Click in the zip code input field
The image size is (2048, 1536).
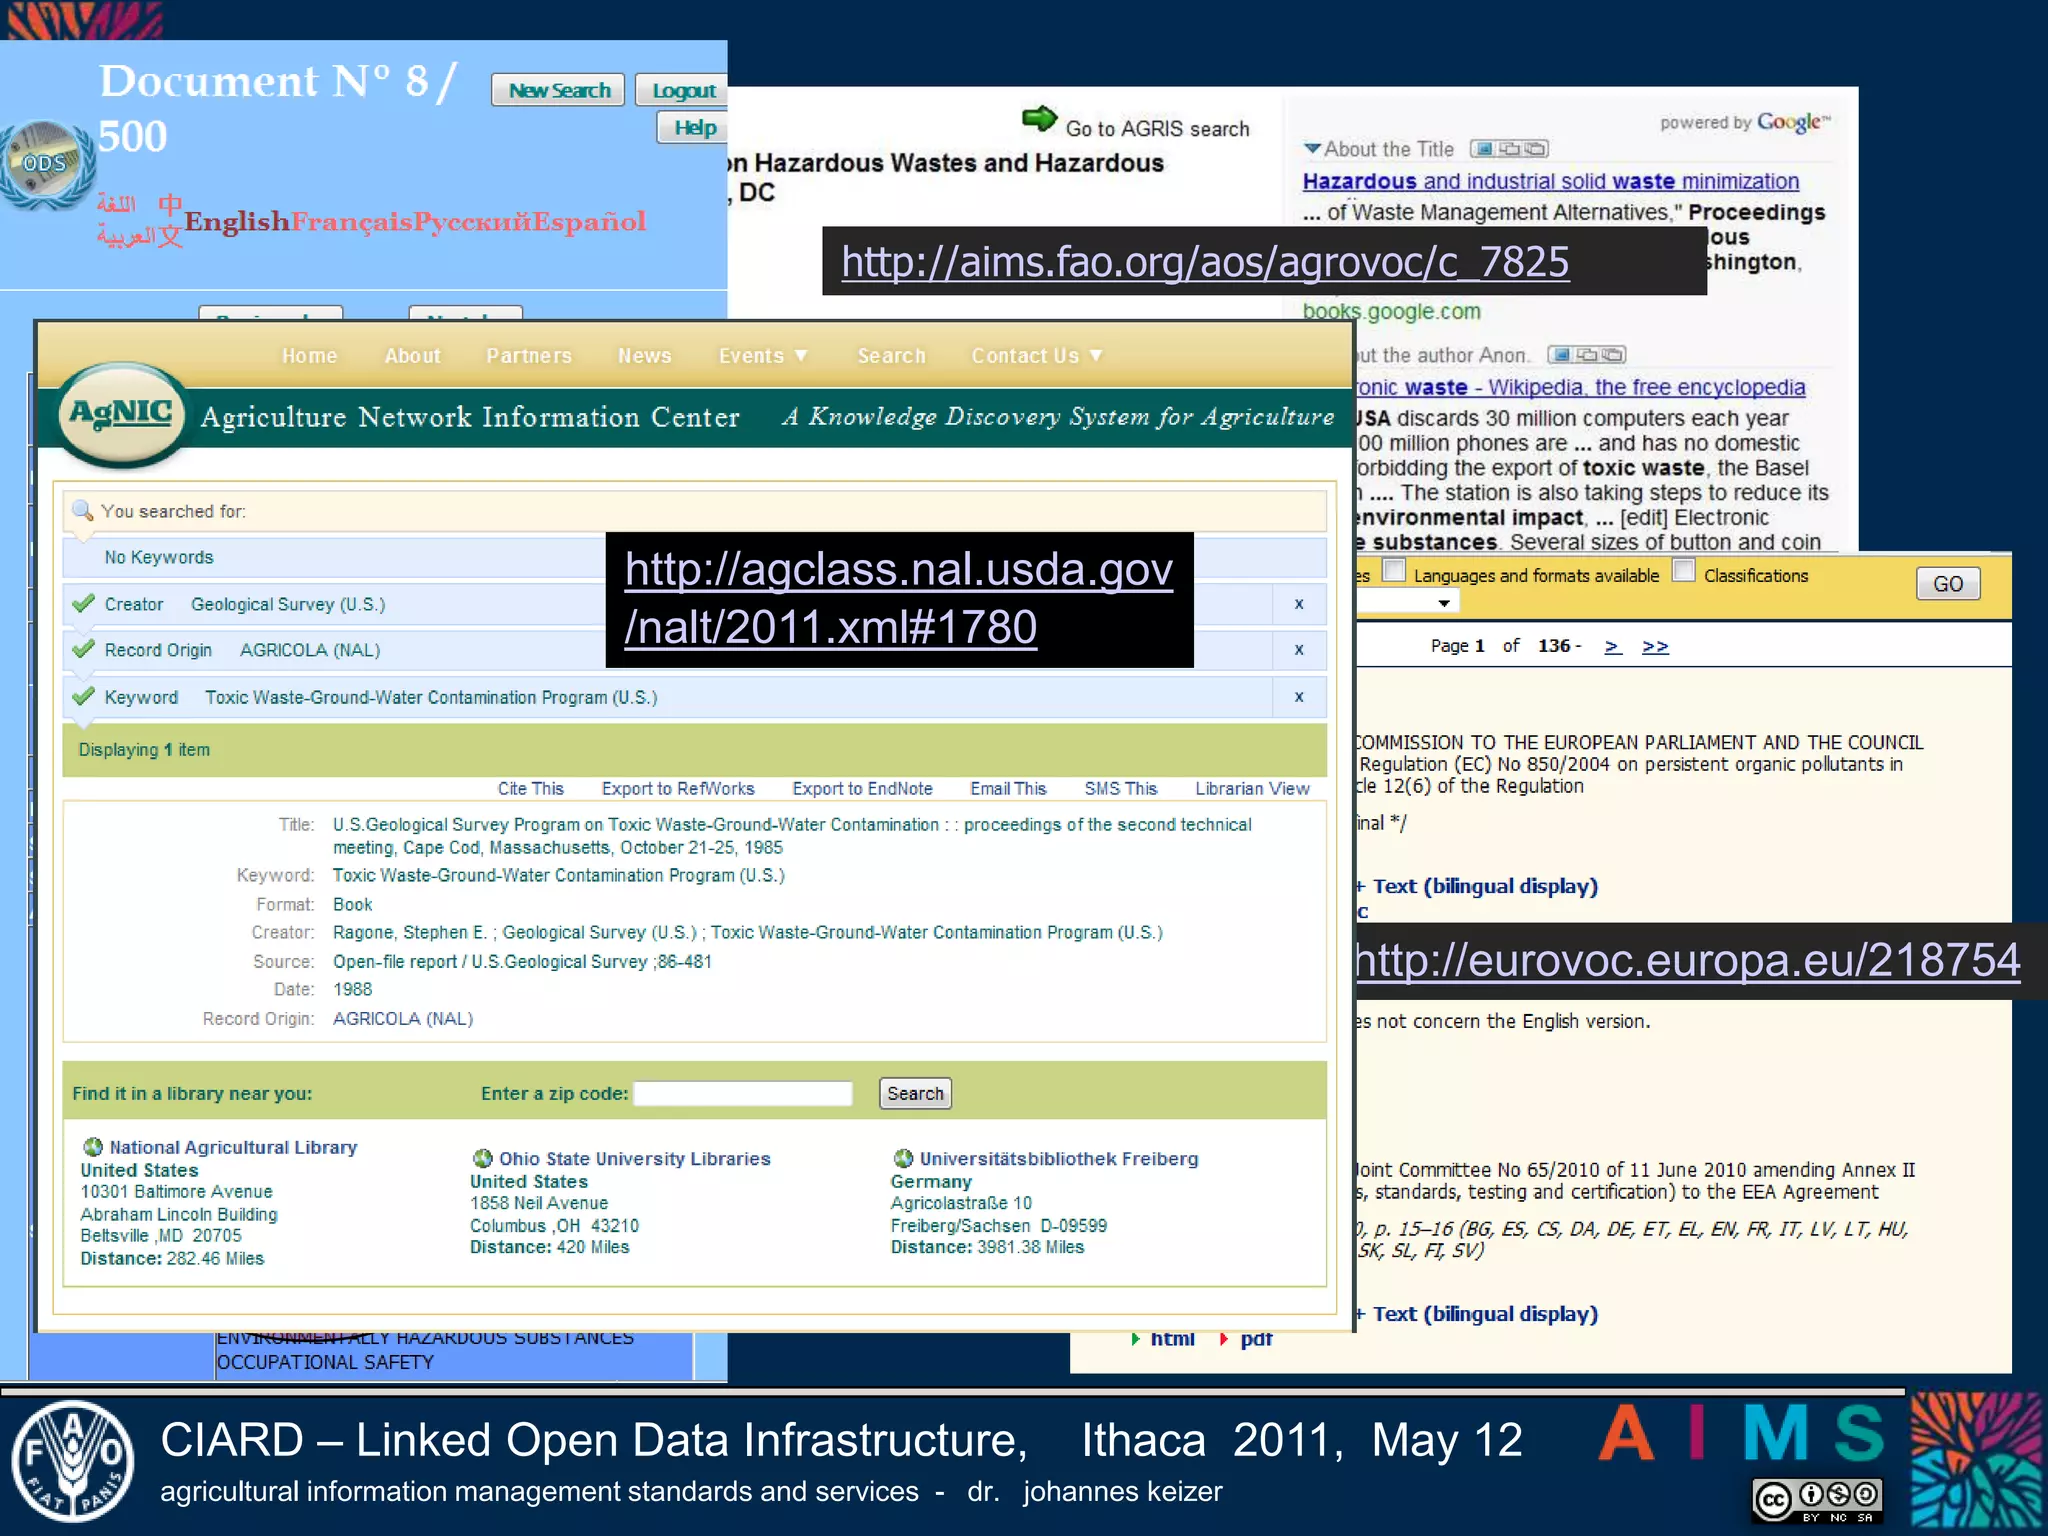click(743, 1094)
